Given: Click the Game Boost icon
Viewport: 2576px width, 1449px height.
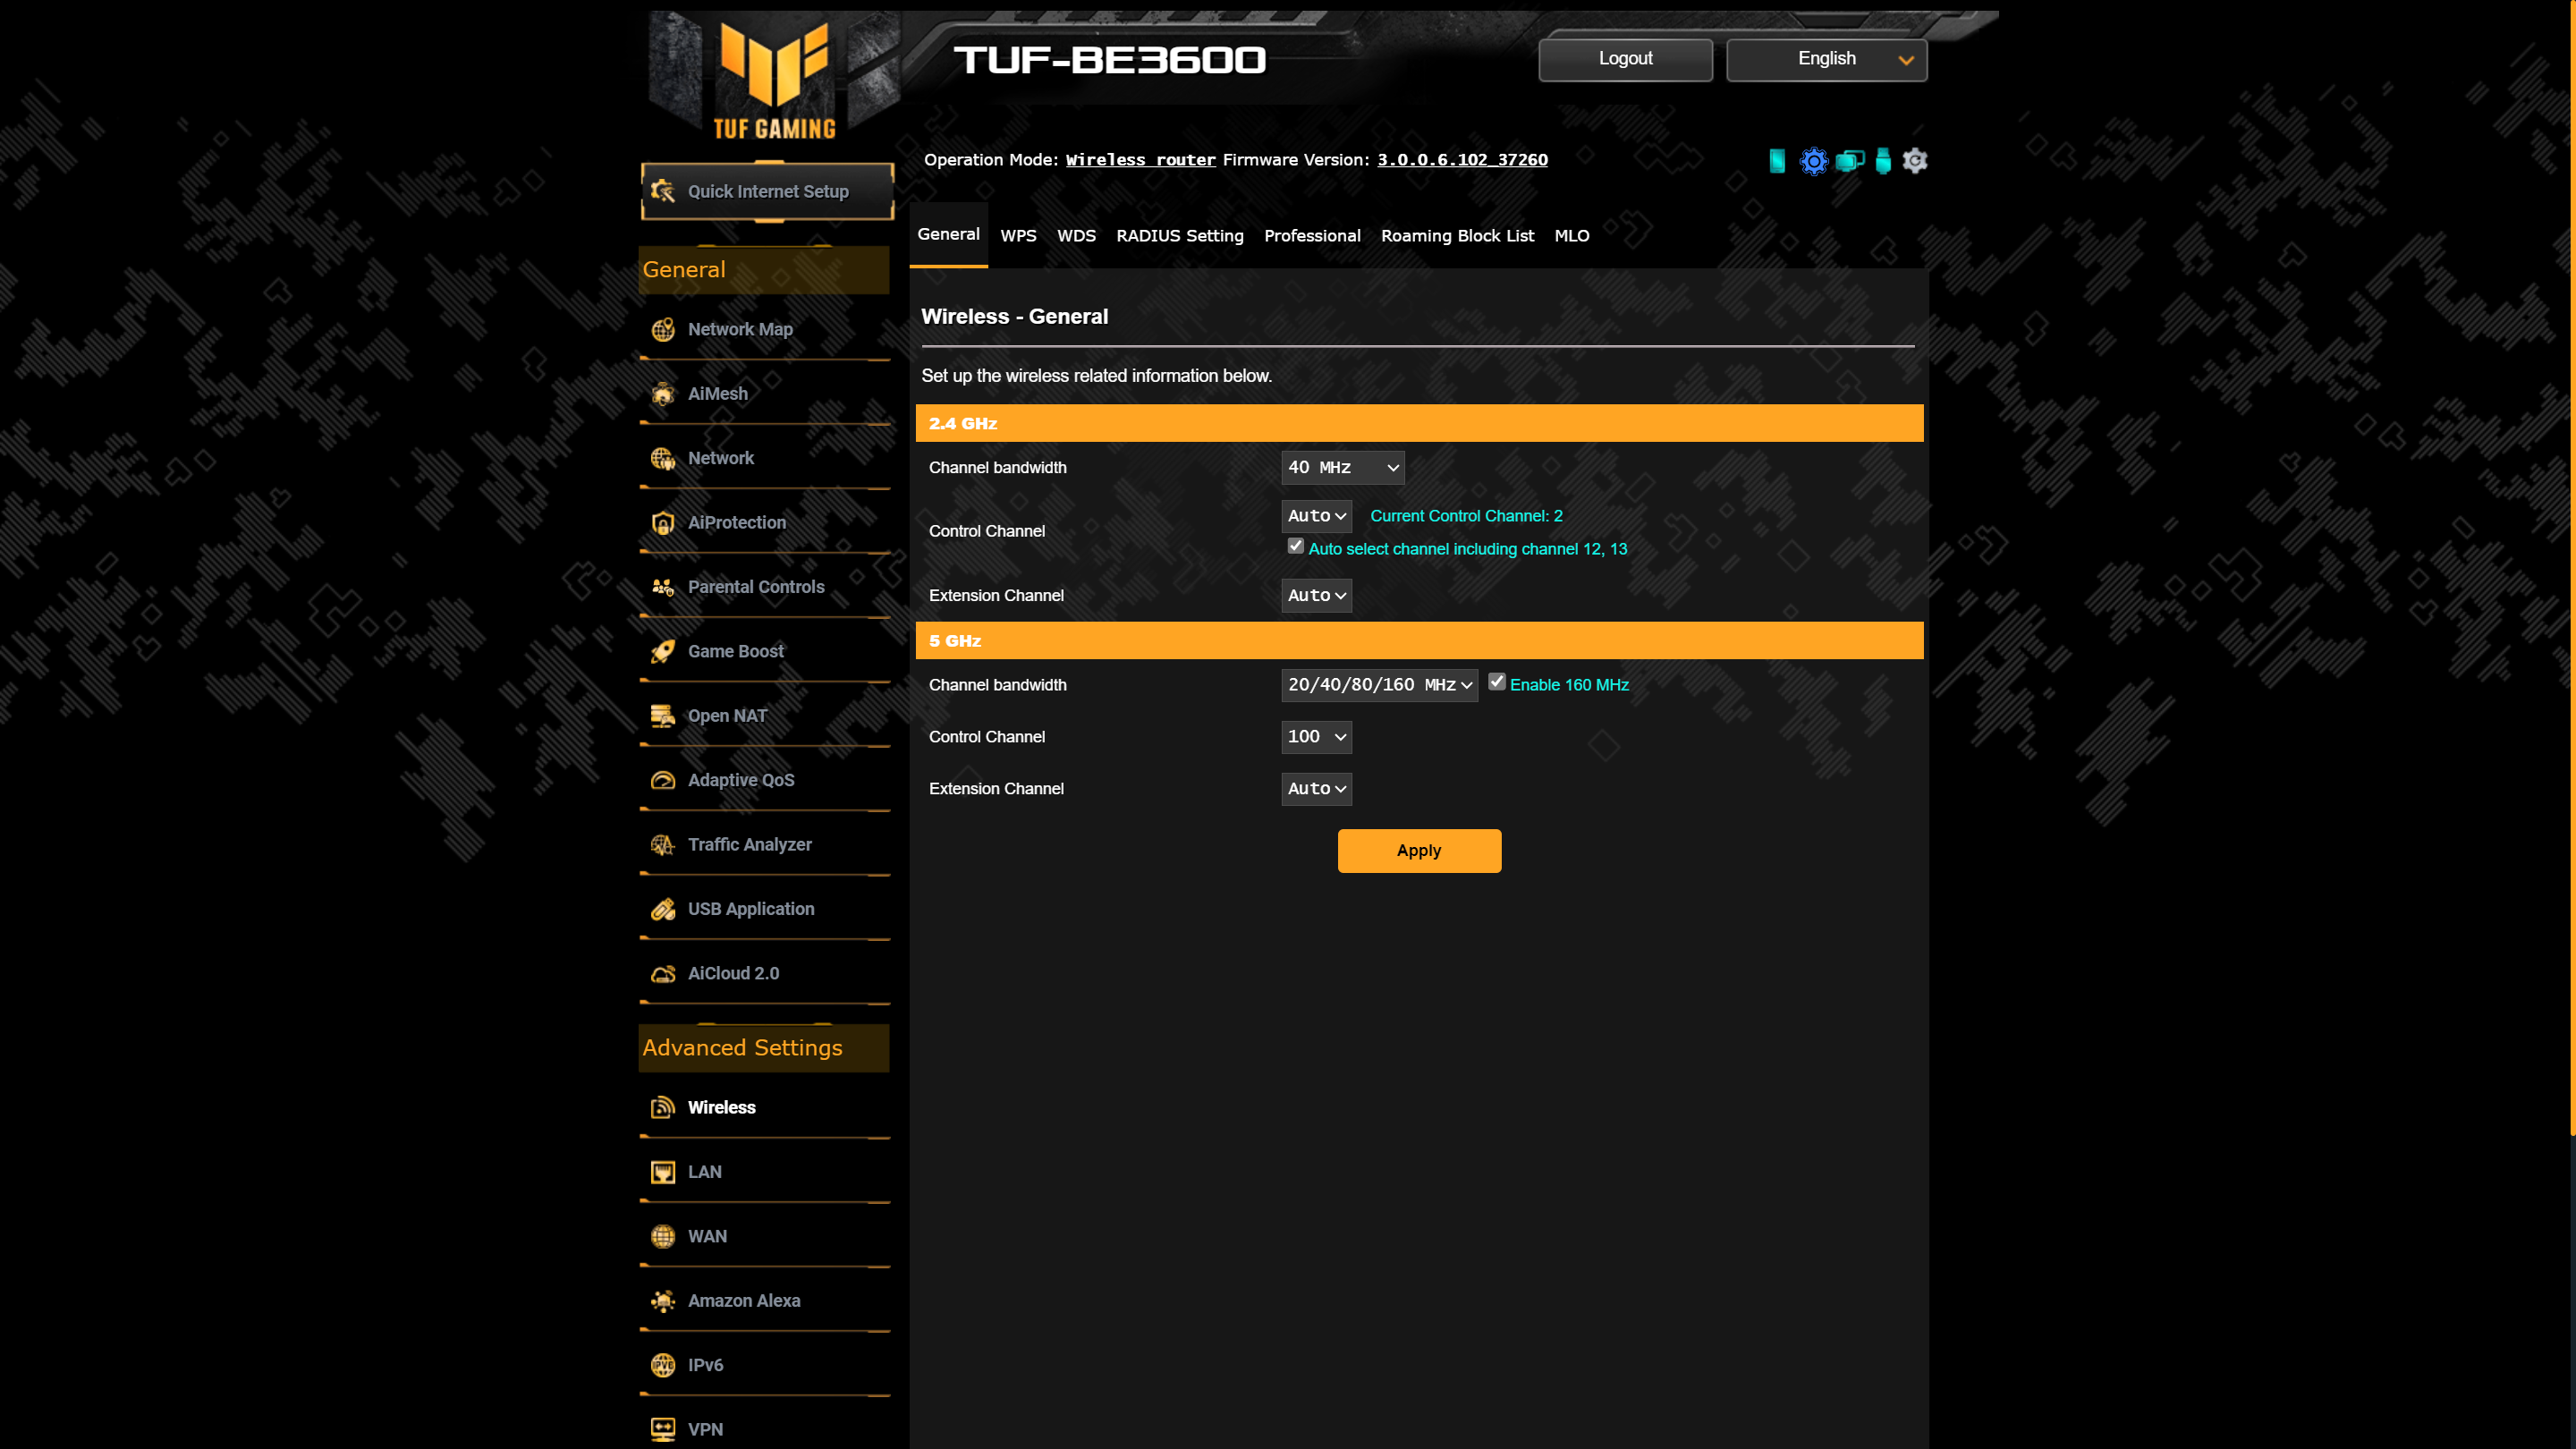Looking at the screenshot, I should 664,651.
